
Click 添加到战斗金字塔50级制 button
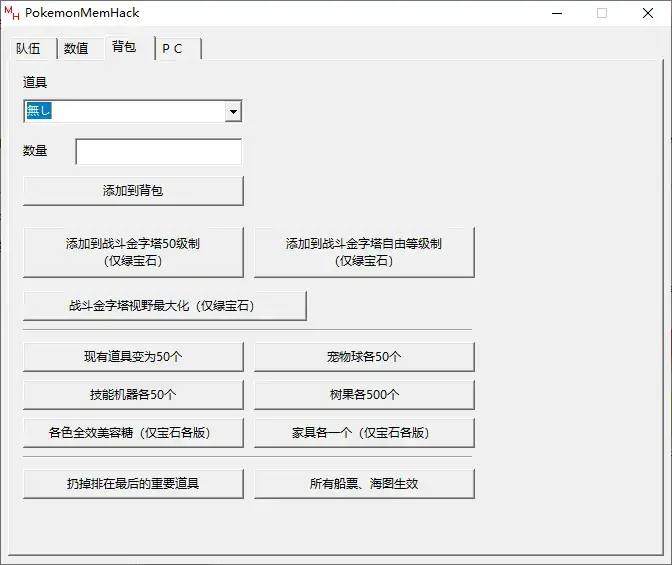pyautogui.click(x=133, y=252)
